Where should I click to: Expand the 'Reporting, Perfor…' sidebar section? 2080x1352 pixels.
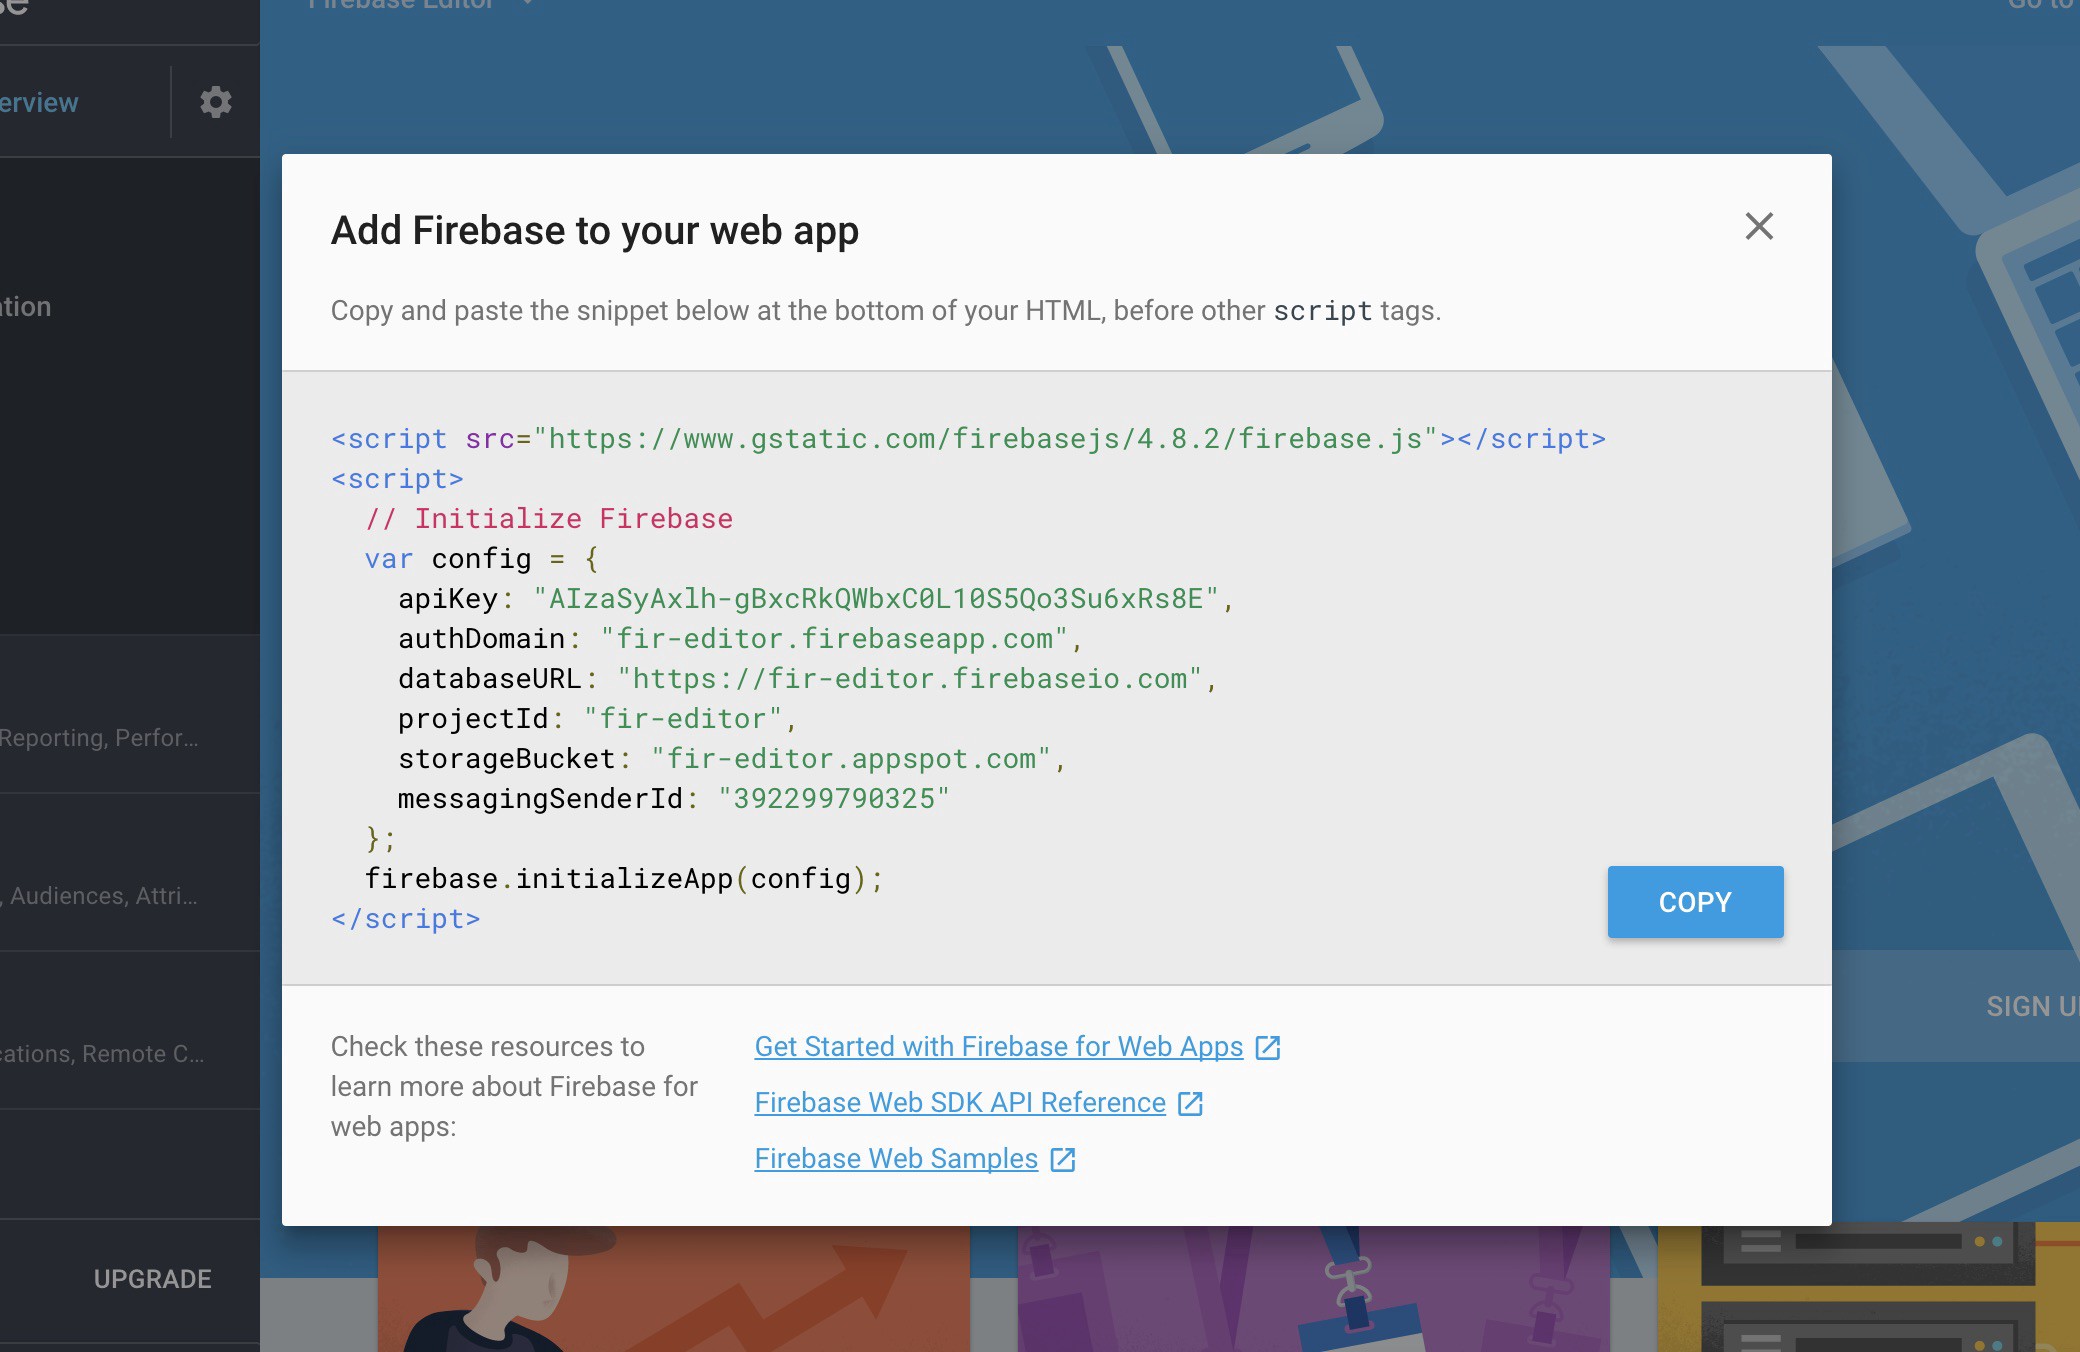pos(100,738)
